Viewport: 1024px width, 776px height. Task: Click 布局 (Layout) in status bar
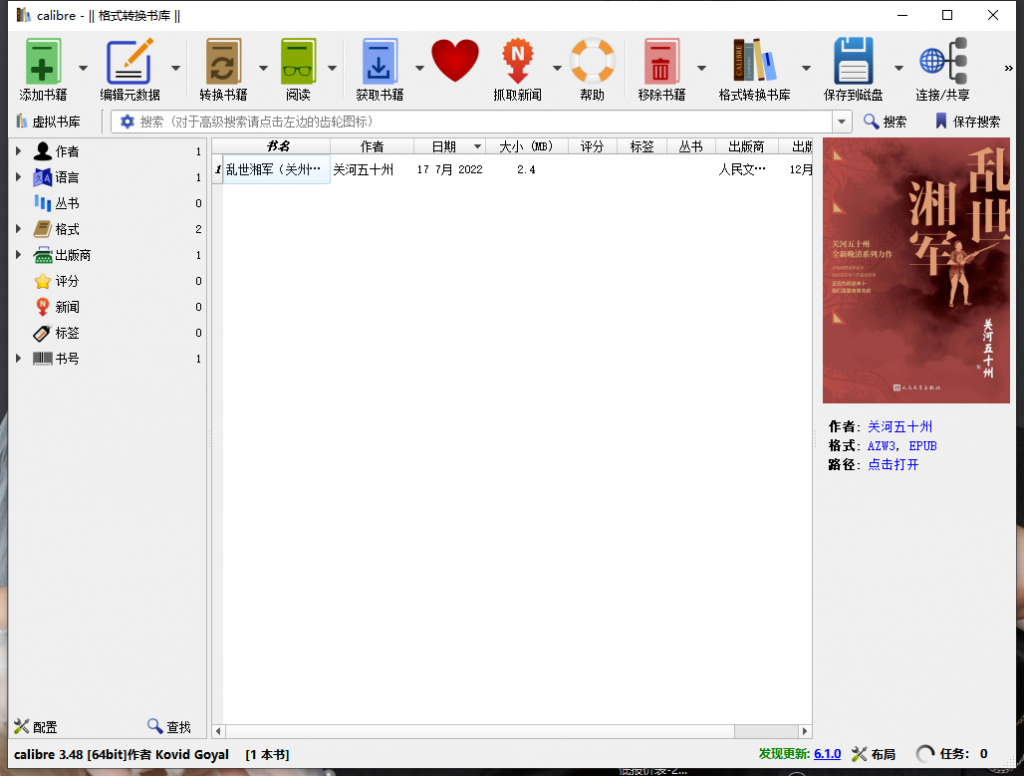point(874,754)
